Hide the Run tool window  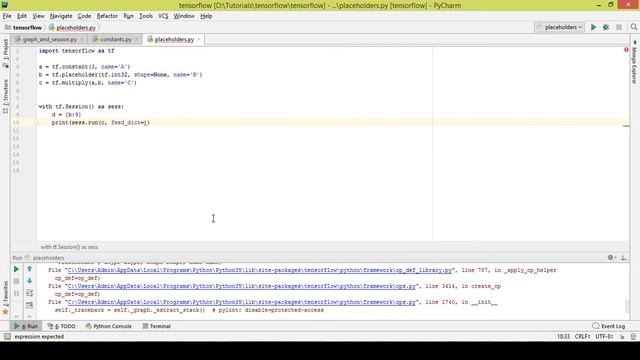pyautogui.click(x=624, y=258)
